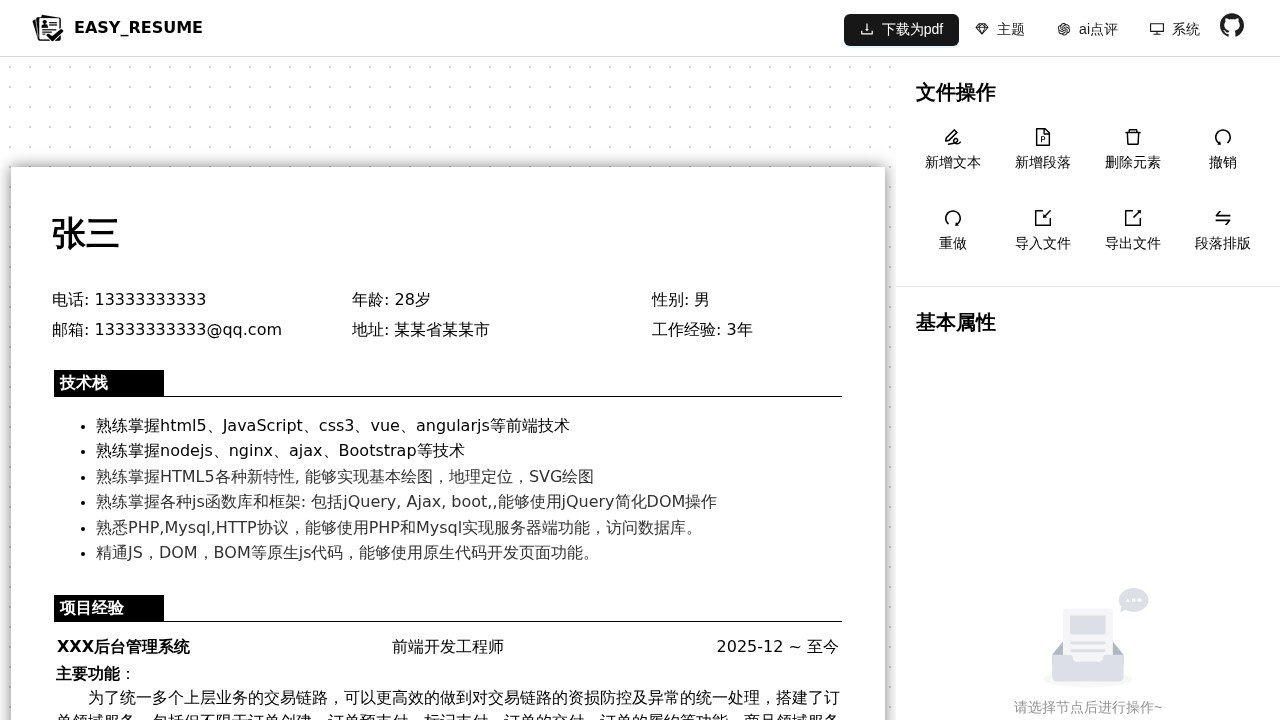Click the 技术栈 section title
The width and height of the screenshot is (1280, 720).
[83, 383]
